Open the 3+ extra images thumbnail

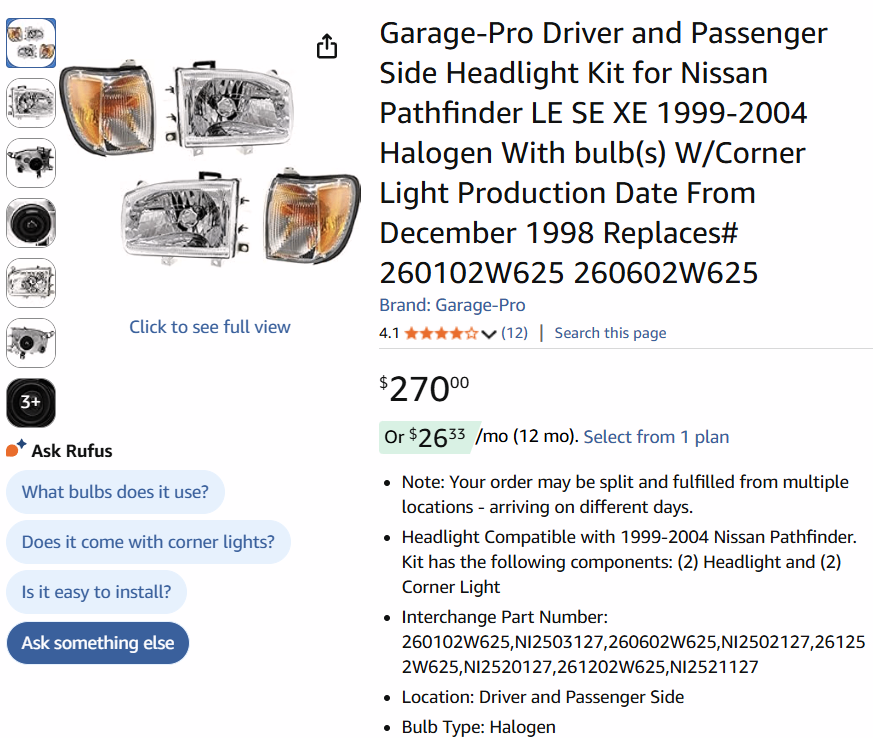[31, 401]
